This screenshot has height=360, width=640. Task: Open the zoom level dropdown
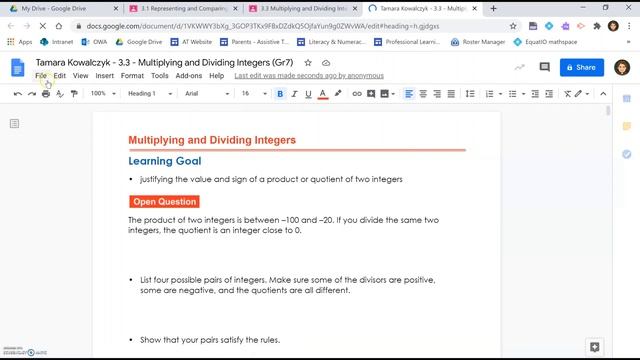tap(103, 93)
